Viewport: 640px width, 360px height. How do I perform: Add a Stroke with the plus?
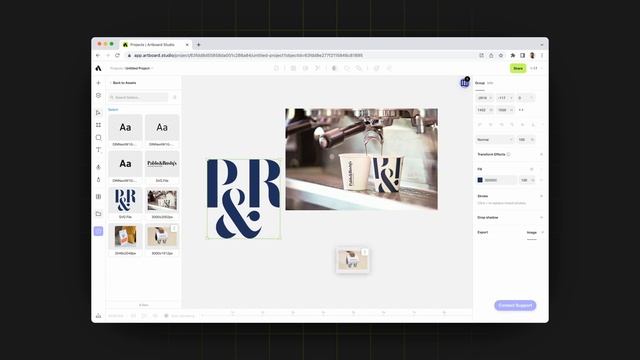point(542,196)
